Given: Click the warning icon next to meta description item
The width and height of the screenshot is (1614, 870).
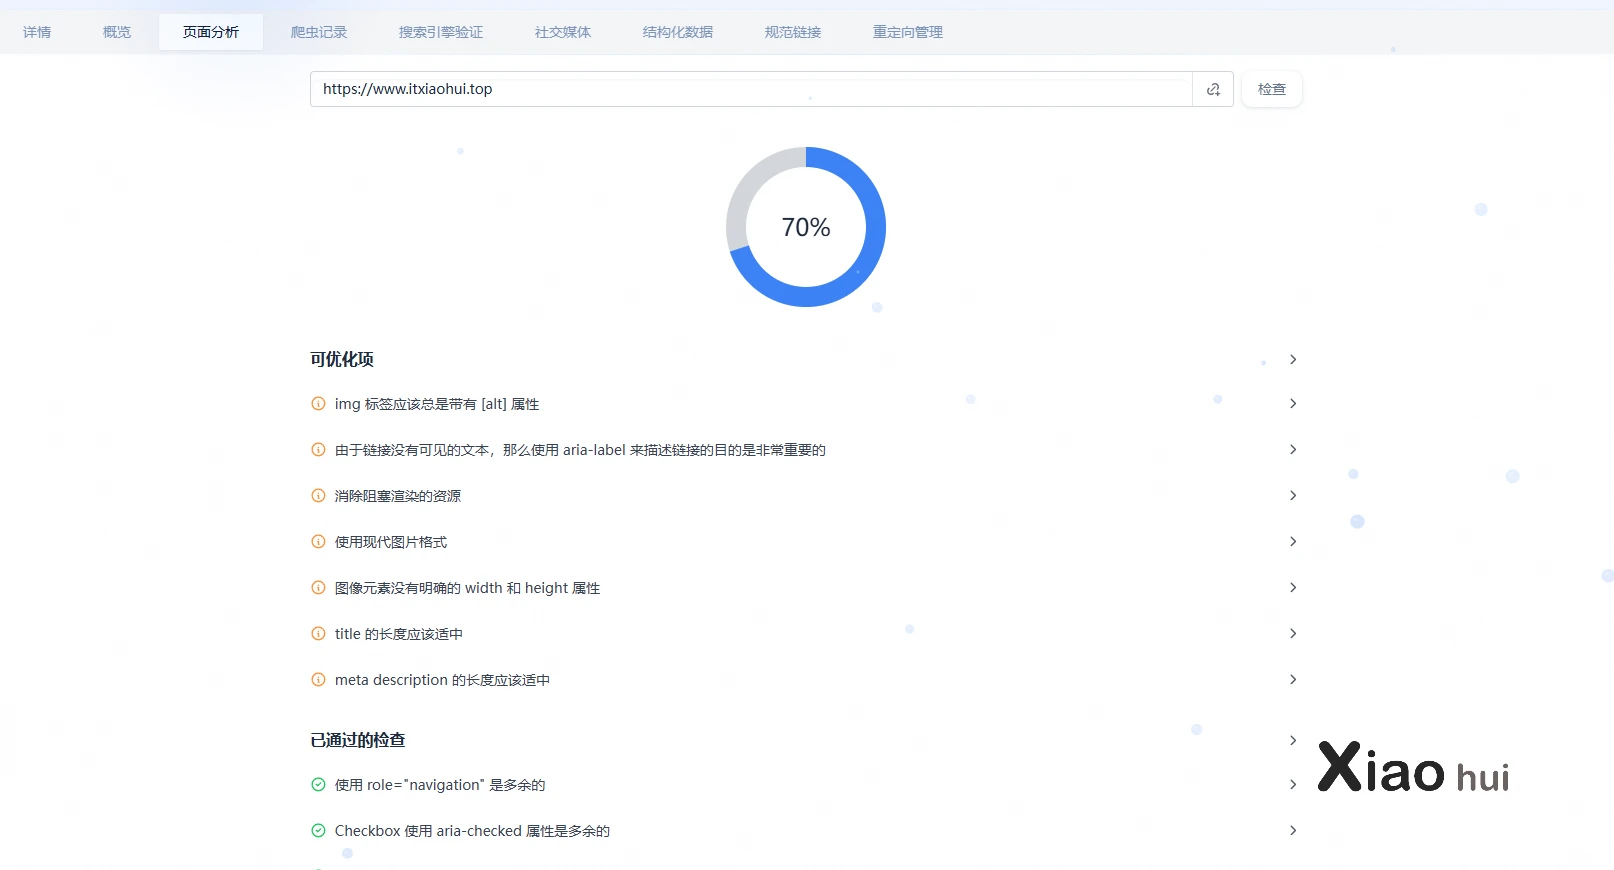Looking at the screenshot, I should tap(318, 680).
